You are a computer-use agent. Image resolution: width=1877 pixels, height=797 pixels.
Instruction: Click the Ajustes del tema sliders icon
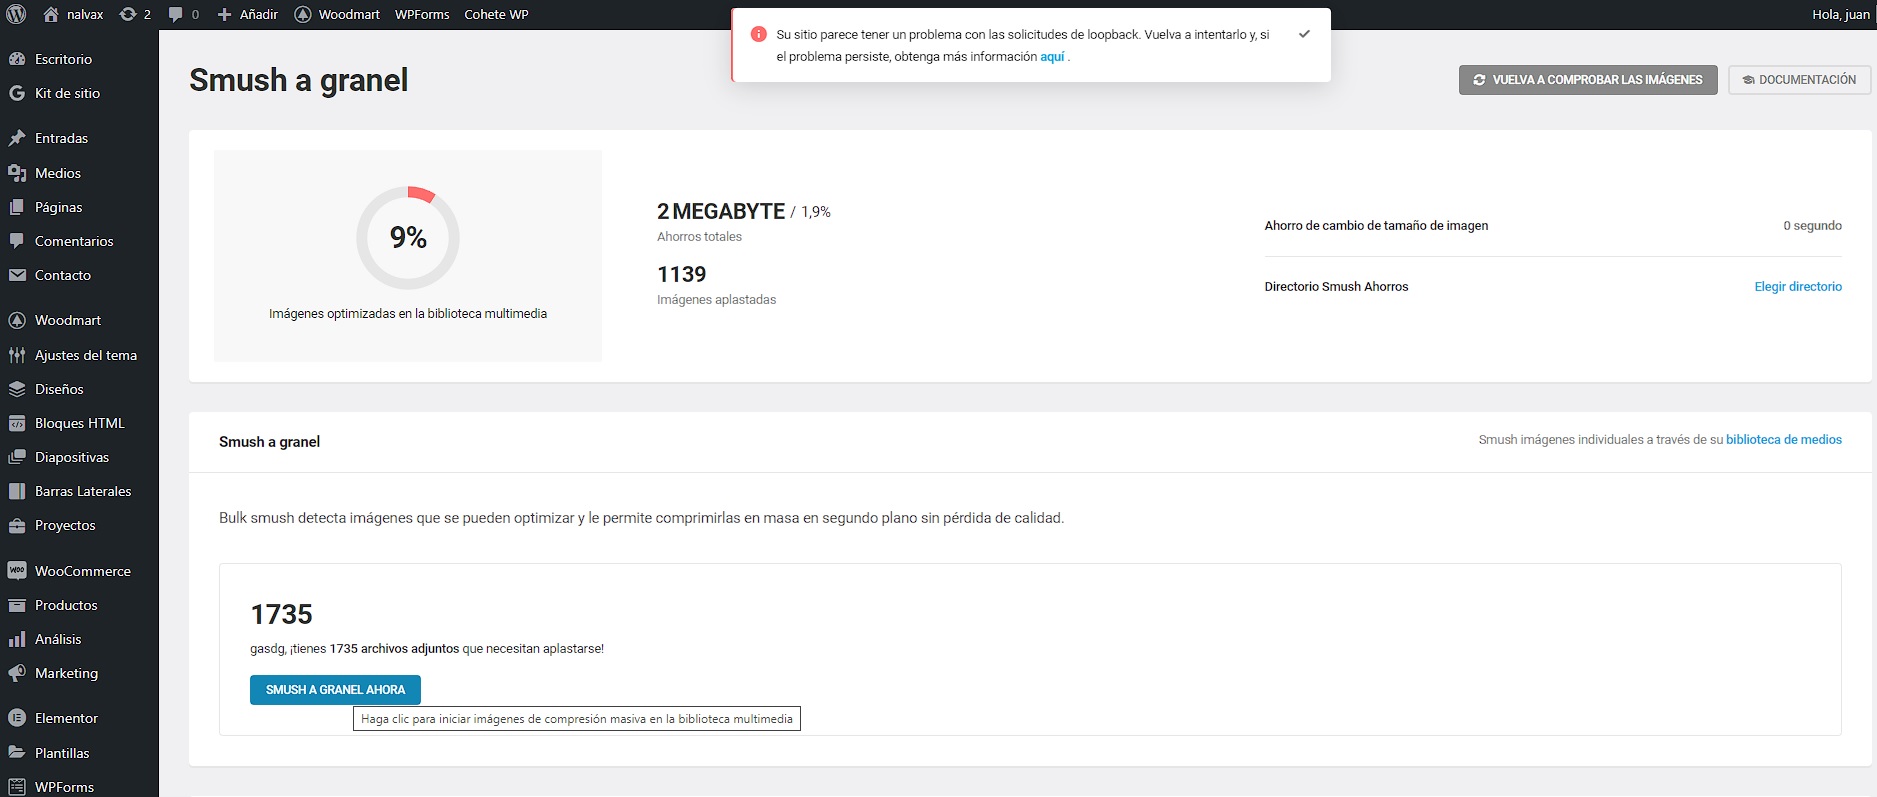pos(17,355)
